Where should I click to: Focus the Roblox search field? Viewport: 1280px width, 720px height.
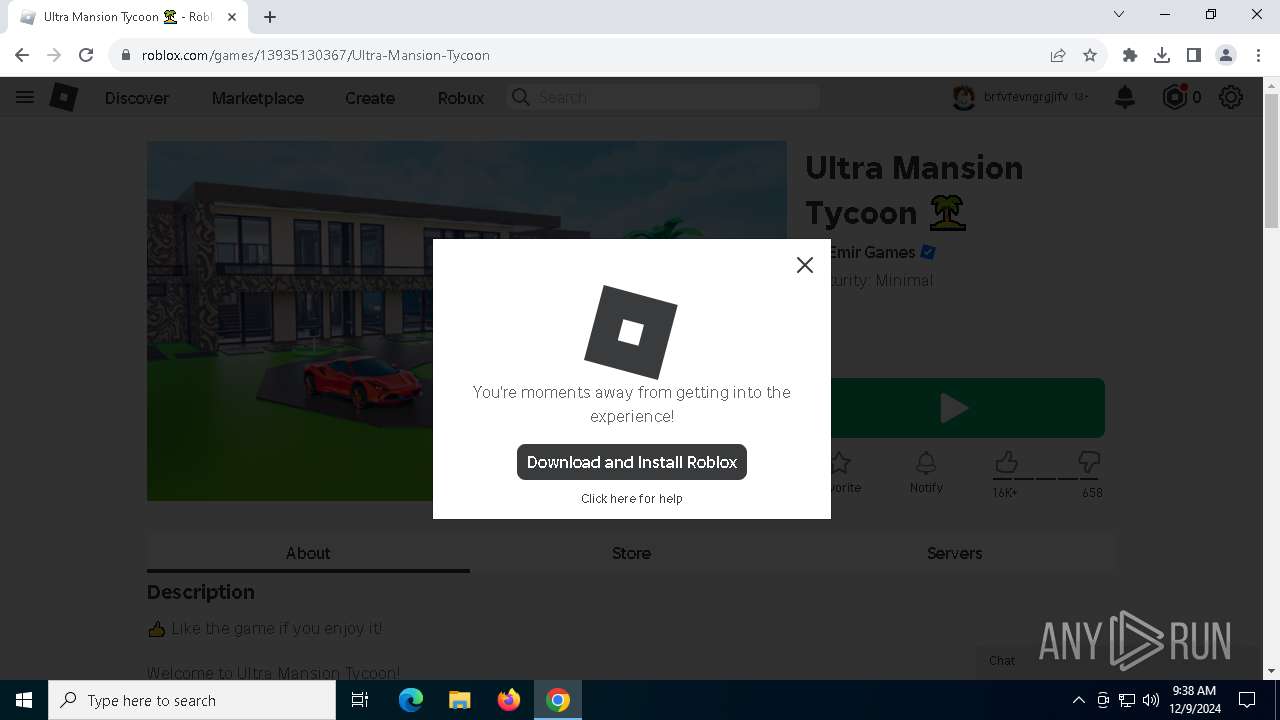tap(664, 97)
